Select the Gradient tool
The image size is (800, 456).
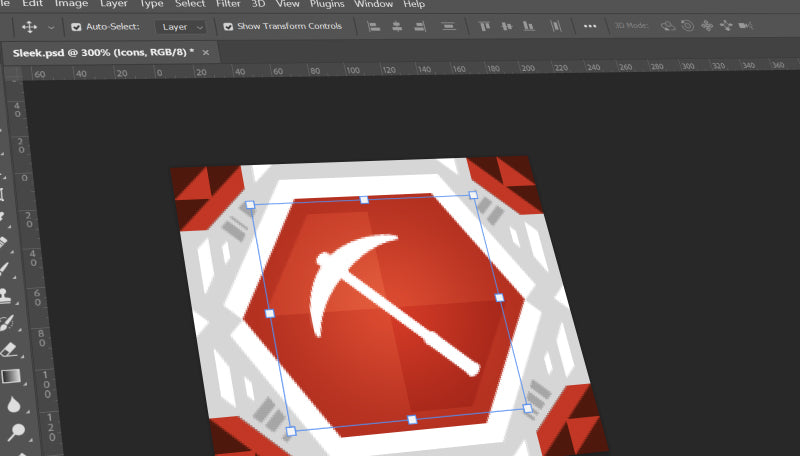11,377
